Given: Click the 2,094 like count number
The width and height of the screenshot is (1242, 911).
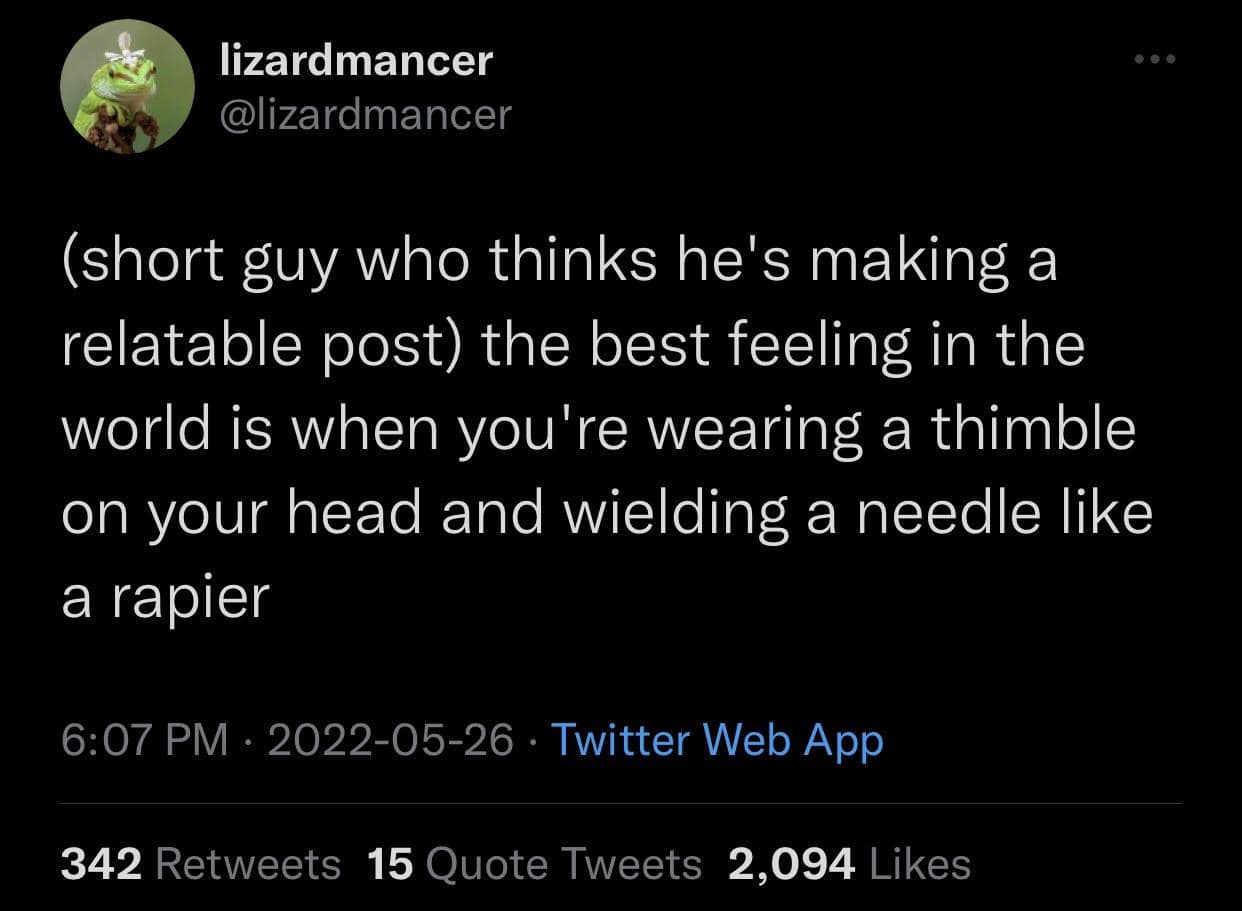Looking at the screenshot, I should point(791,864).
